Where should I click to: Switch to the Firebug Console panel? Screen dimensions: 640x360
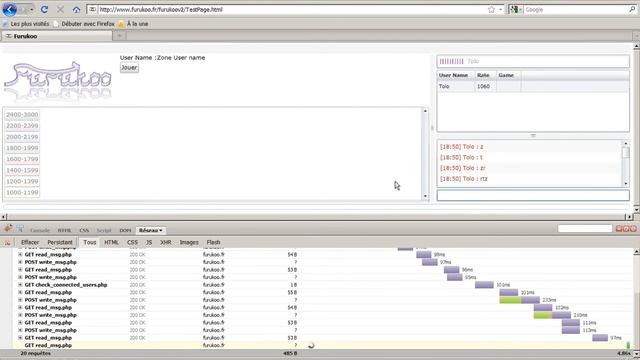[x=40, y=231]
